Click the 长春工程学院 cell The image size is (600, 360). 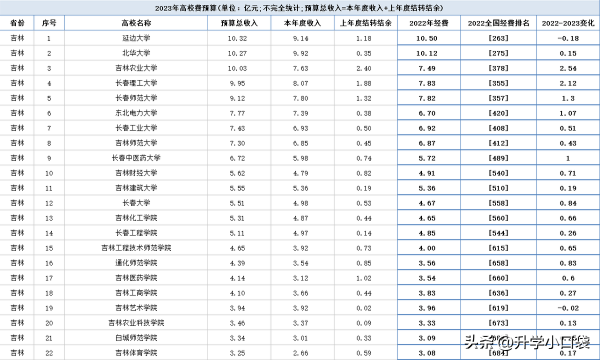[136, 233]
